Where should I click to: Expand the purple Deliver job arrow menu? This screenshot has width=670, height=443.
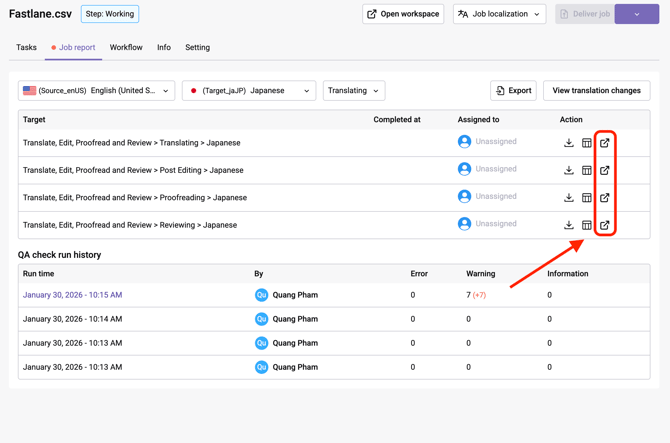tap(637, 14)
